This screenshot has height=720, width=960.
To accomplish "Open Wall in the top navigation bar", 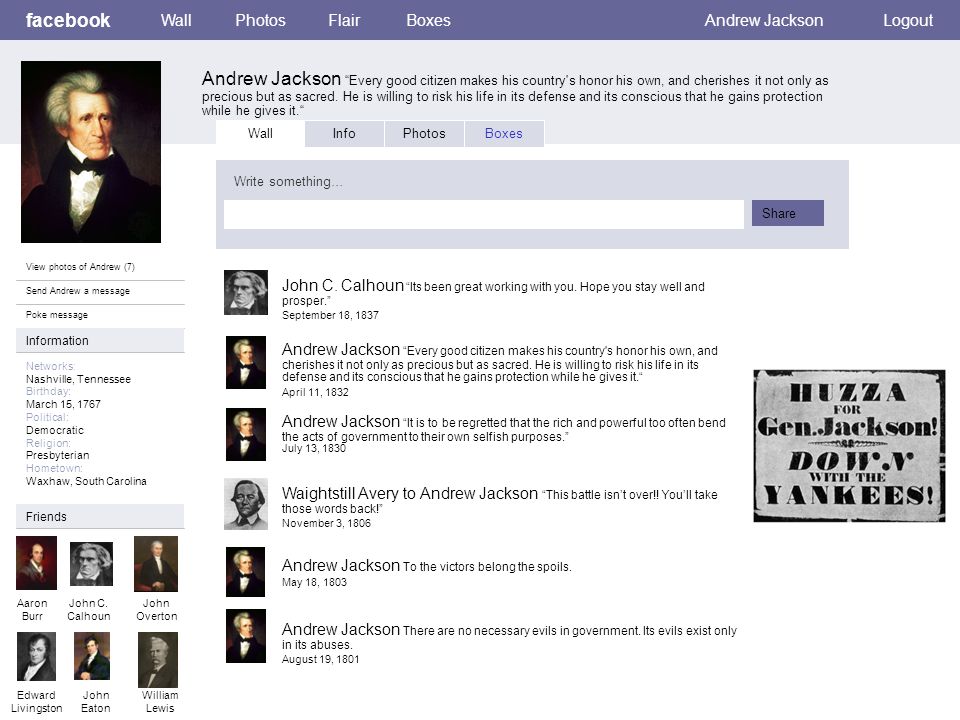I will pos(176,20).
